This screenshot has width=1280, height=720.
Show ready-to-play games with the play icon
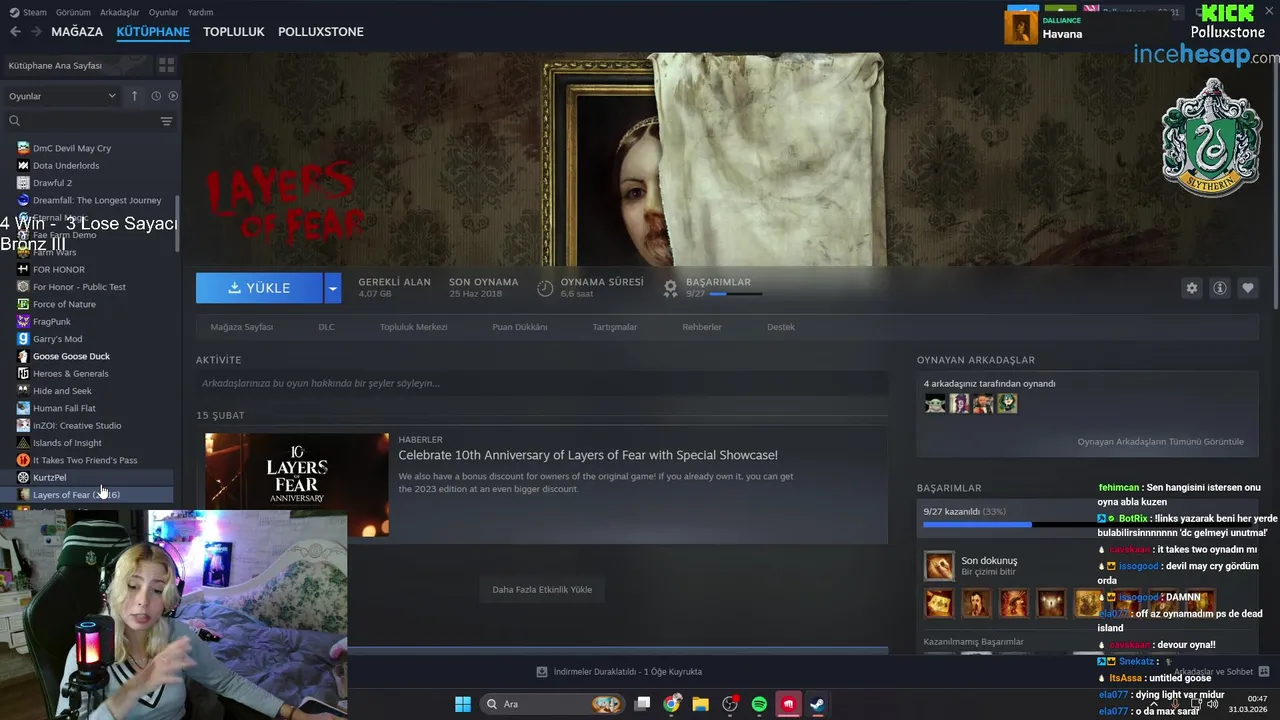[173, 96]
